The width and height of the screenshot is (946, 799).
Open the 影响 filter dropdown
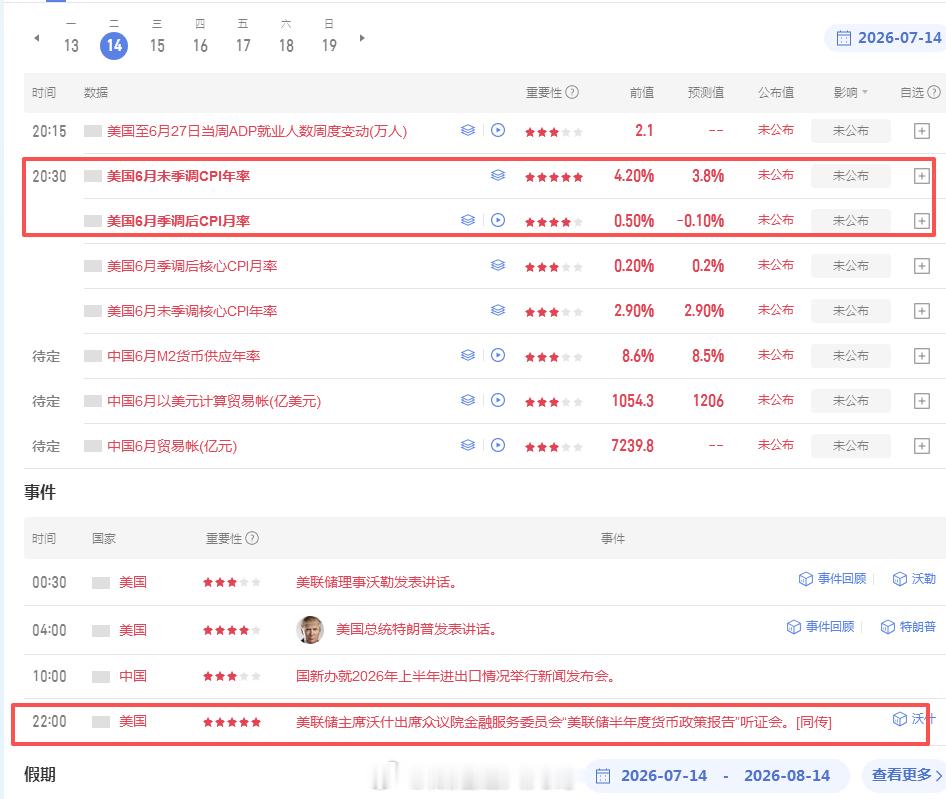click(851, 92)
